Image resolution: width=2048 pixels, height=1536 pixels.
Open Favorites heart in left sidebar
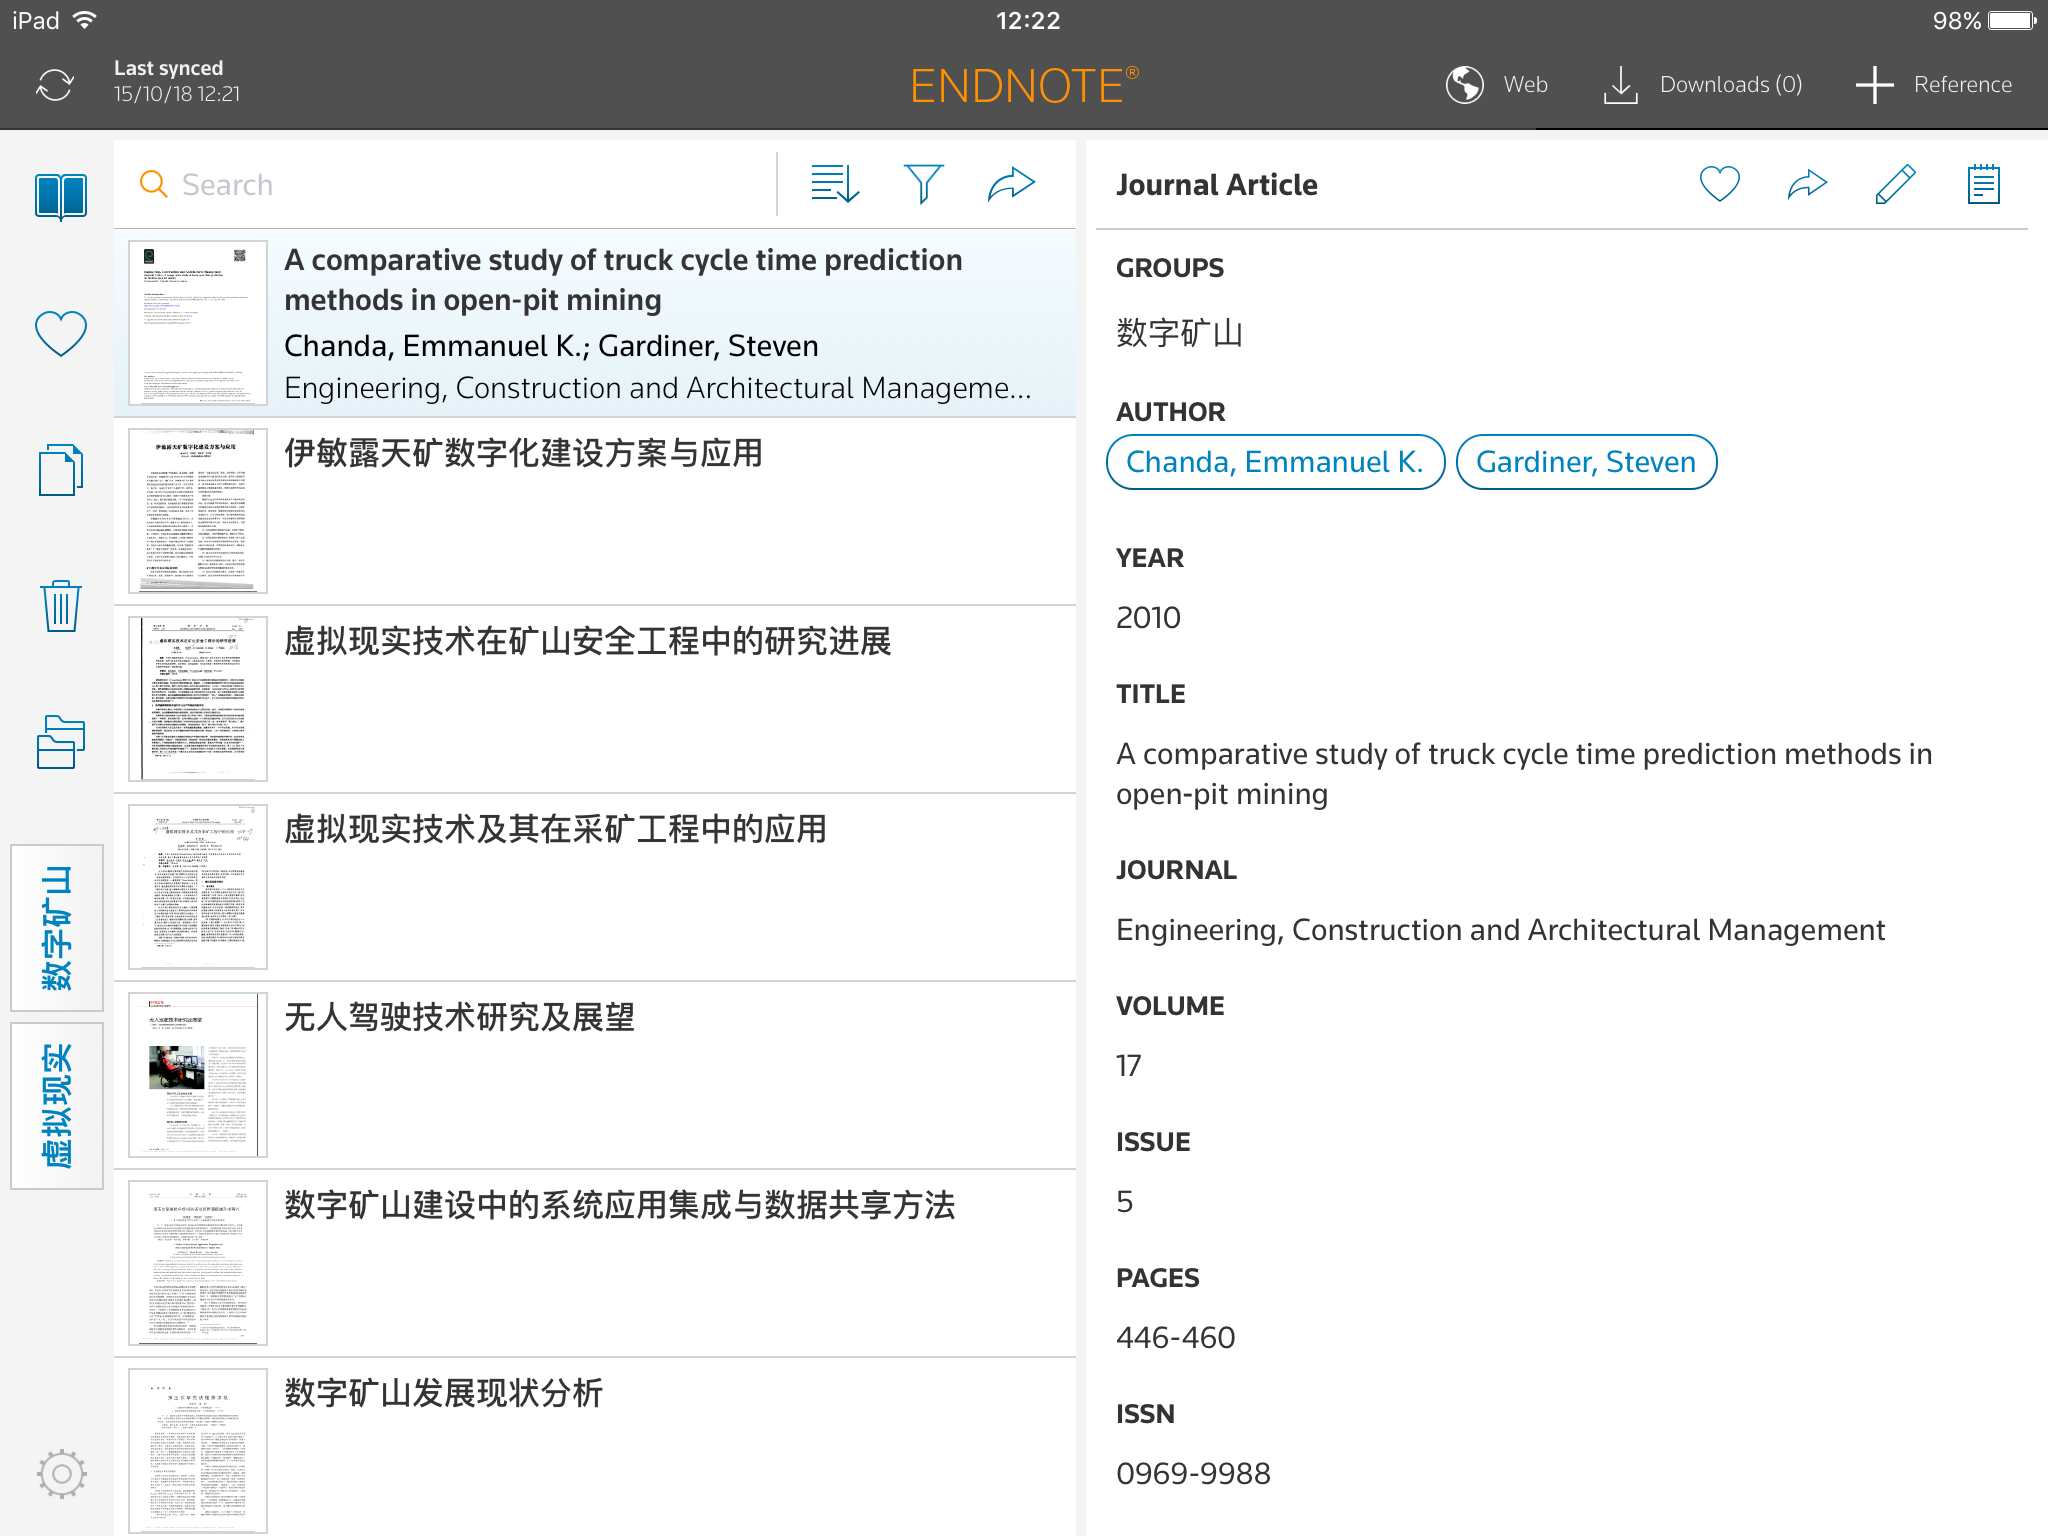tap(60, 333)
